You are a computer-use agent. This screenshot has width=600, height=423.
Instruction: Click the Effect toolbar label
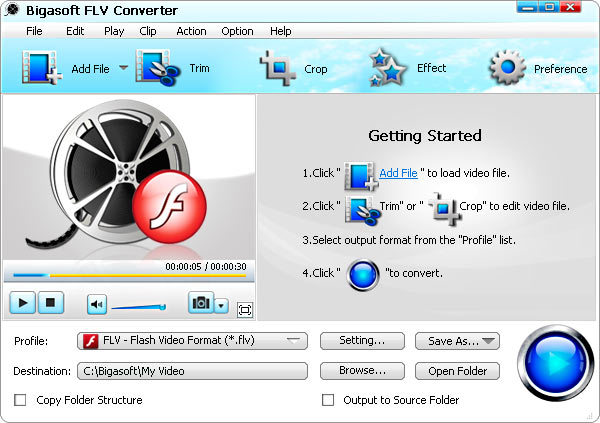431,68
